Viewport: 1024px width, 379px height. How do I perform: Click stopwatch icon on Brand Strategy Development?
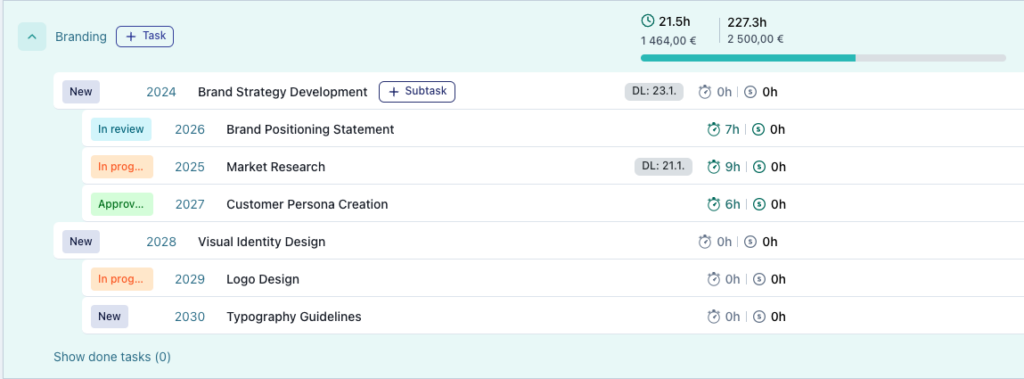click(x=705, y=92)
